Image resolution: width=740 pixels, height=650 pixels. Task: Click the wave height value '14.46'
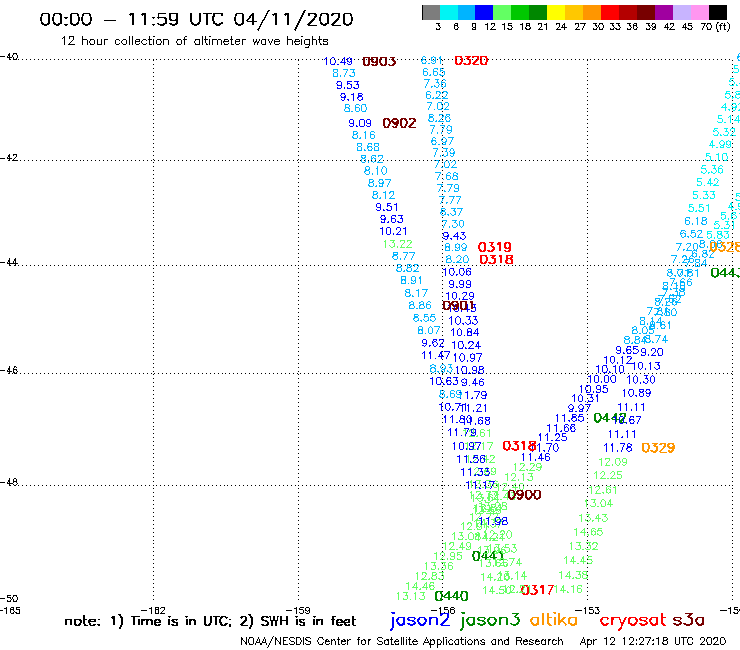click(x=420, y=586)
